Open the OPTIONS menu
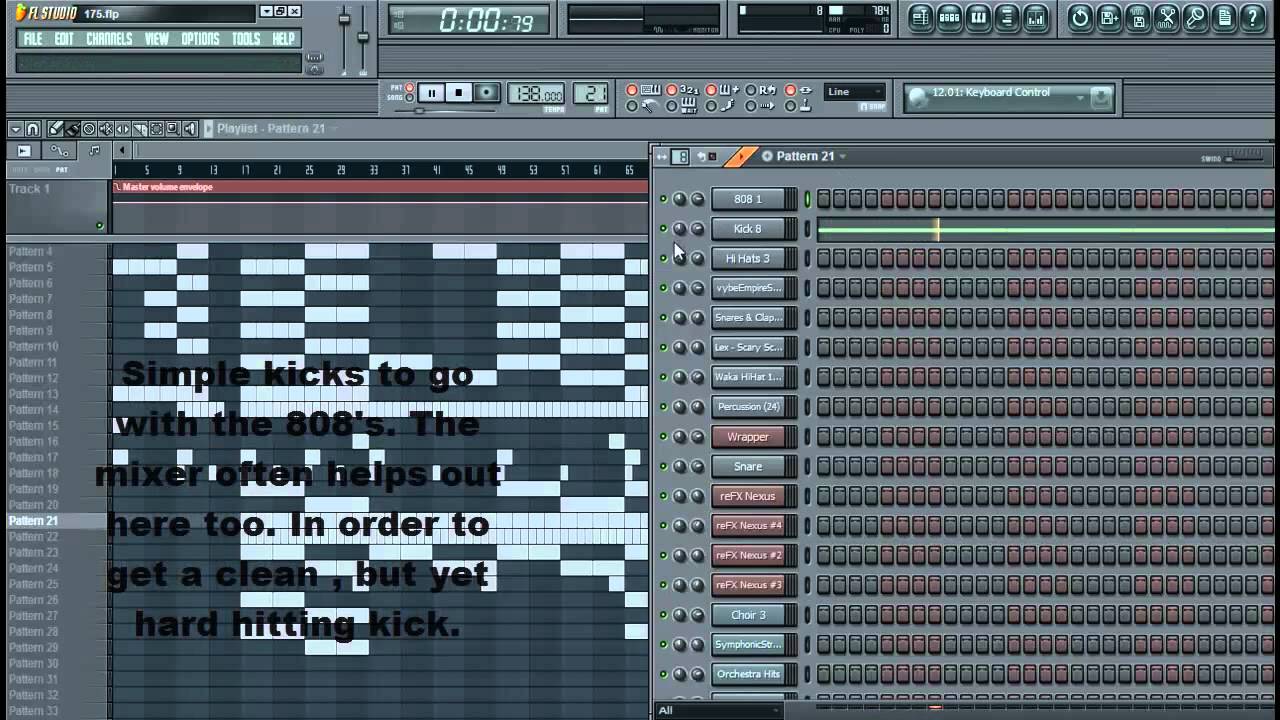 tap(200, 39)
